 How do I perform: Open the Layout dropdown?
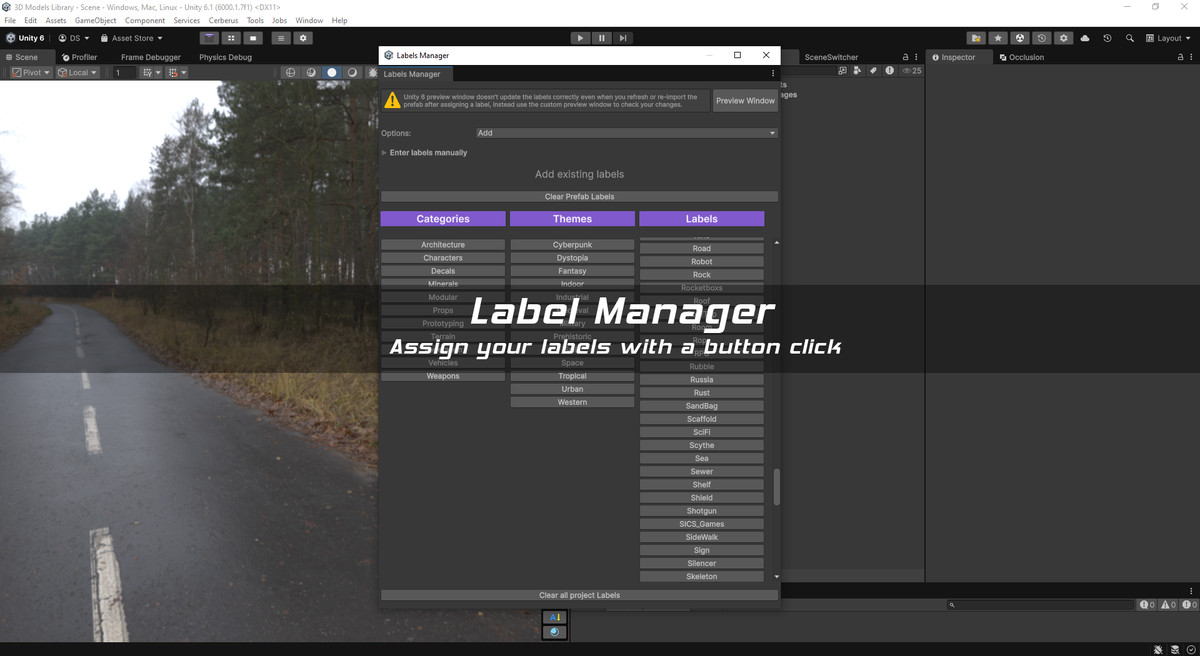click(x=1168, y=38)
